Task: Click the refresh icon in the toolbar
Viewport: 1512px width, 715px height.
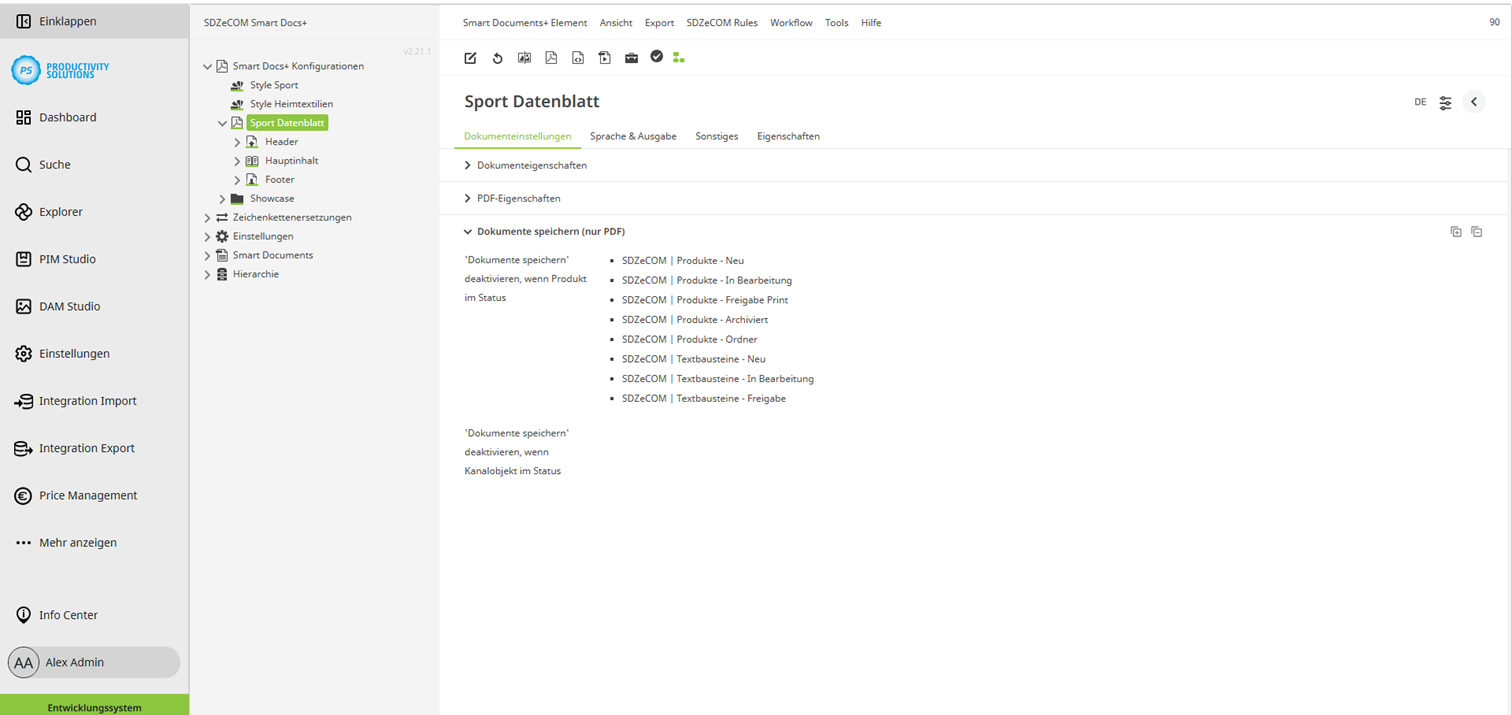Action: pyautogui.click(x=497, y=58)
